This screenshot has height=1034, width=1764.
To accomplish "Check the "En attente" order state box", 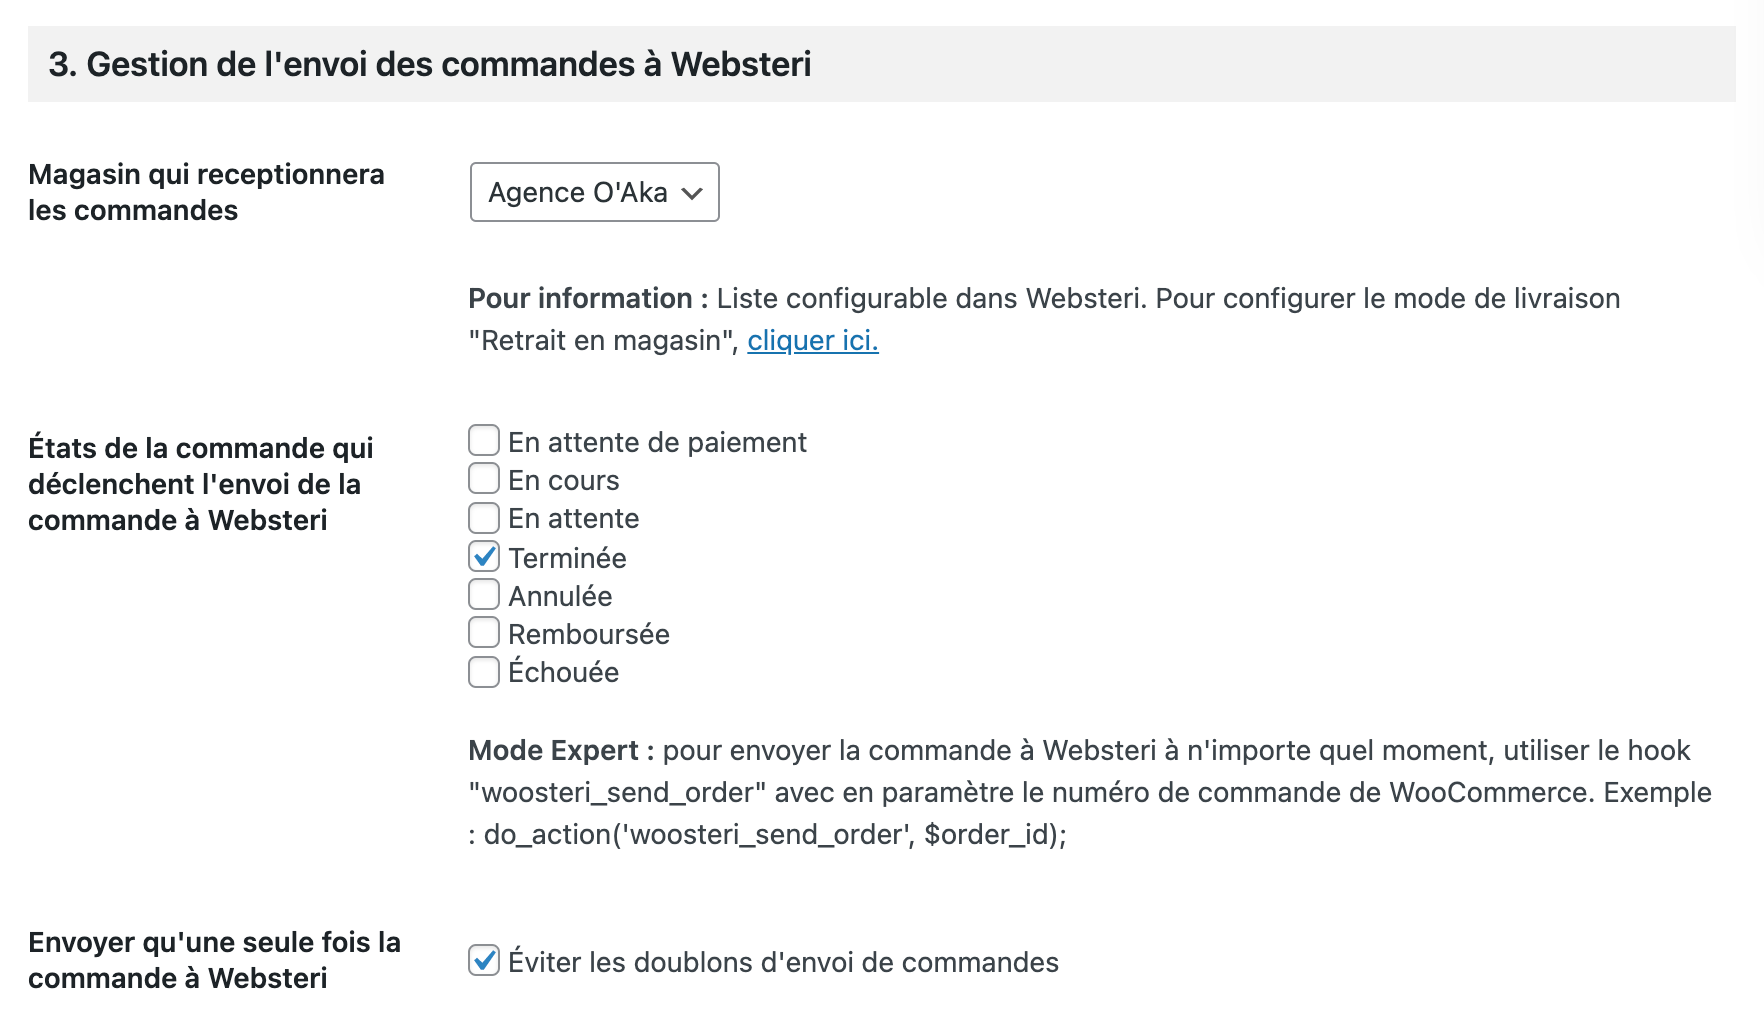I will (x=484, y=518).
